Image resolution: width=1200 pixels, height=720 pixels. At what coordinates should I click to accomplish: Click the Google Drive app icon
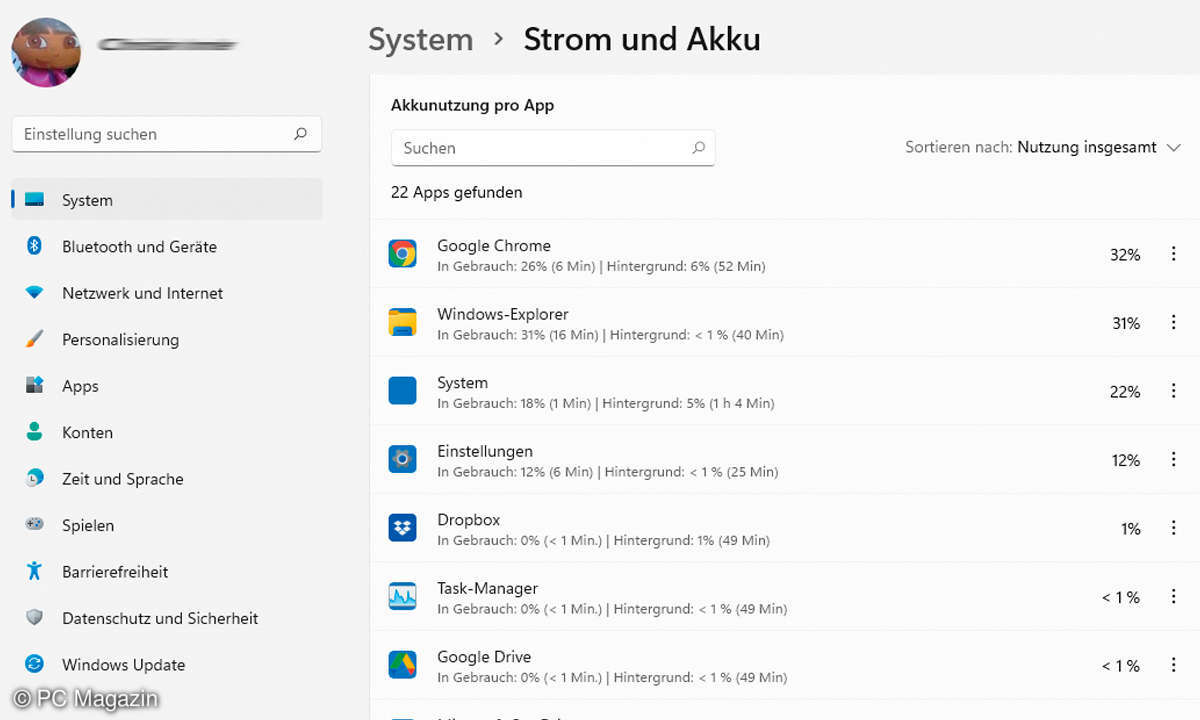coord(402,665)
